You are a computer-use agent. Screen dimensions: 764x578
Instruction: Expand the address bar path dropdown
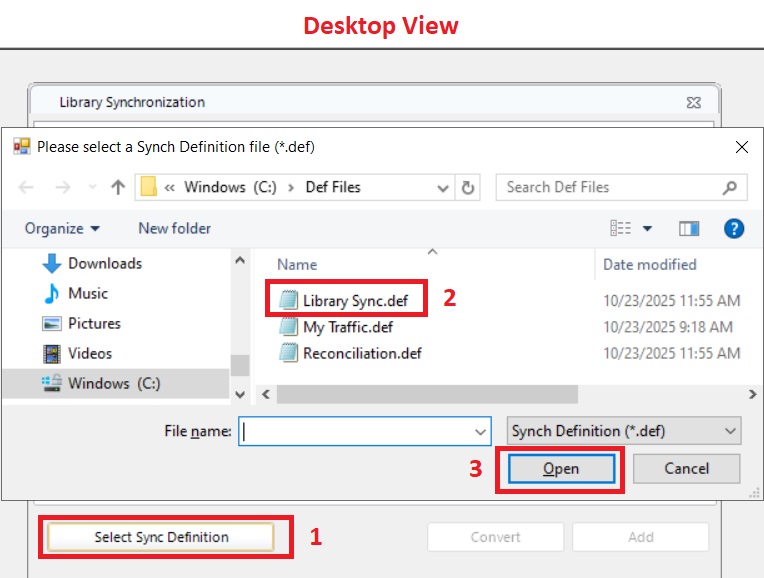(x=442, y=188)
